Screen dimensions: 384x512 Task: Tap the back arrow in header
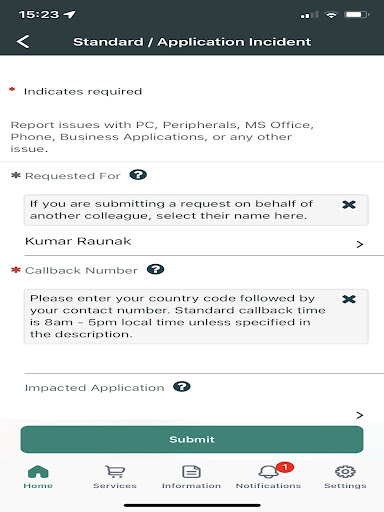23,42
